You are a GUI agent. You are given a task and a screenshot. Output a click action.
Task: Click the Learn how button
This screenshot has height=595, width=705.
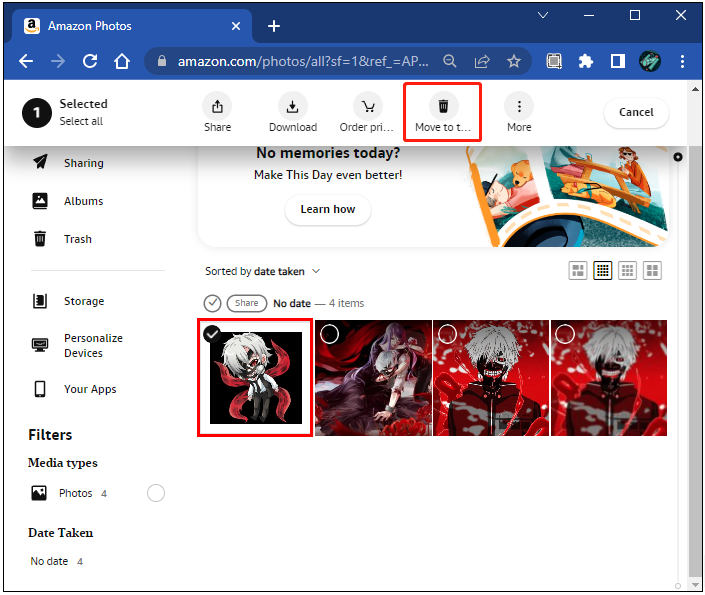(328, 209)
